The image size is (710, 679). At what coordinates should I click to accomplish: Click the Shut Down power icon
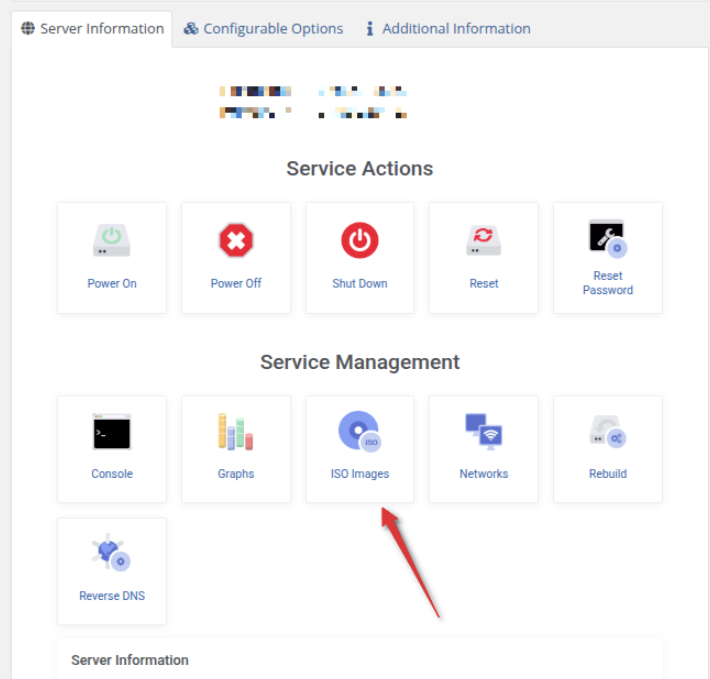tap(360, 240)
